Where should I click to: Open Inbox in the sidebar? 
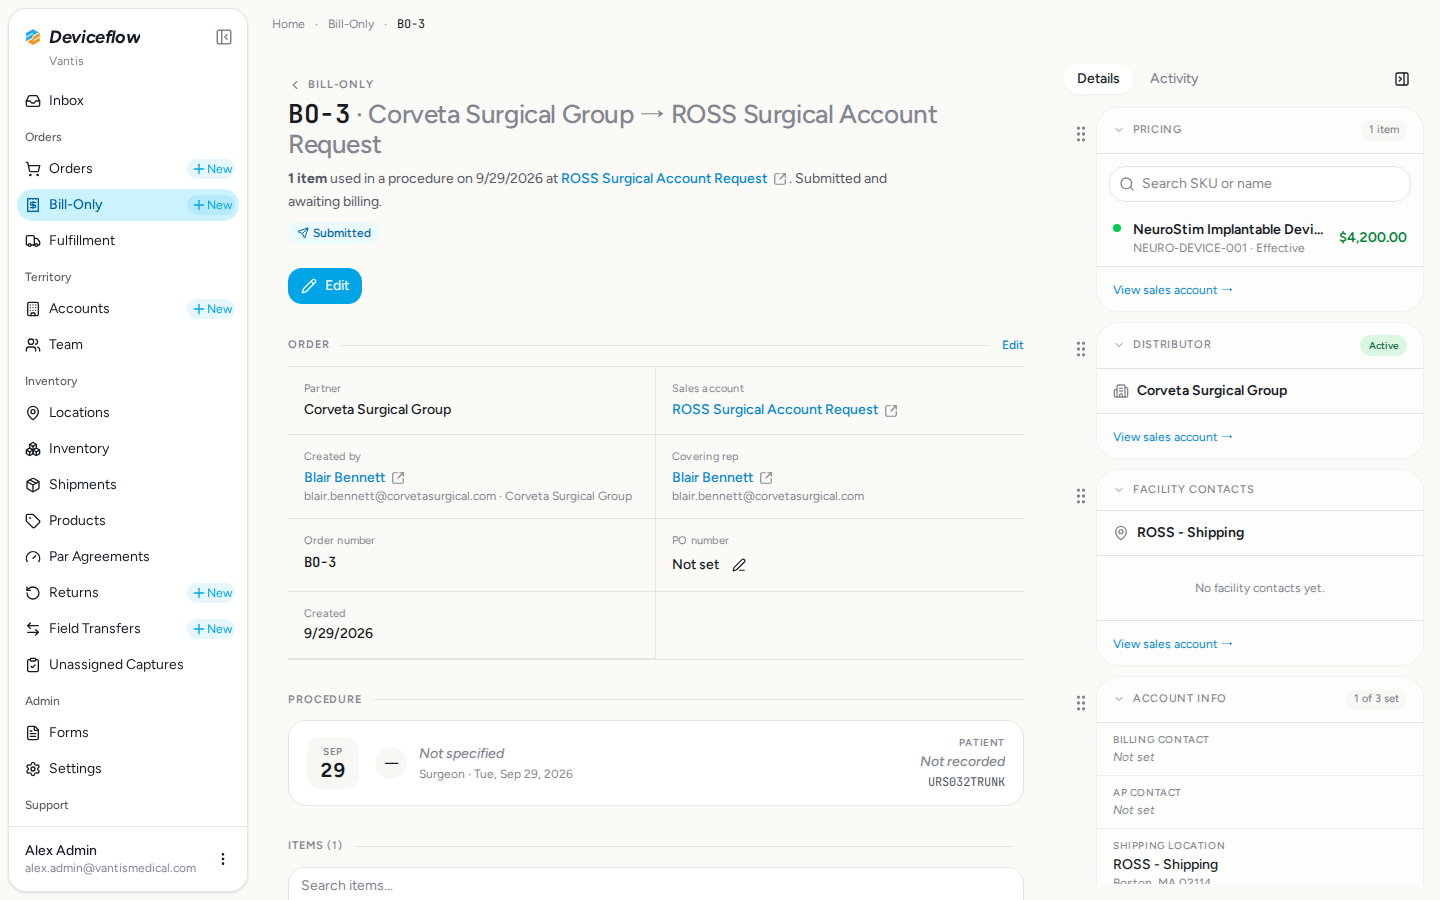tap(128, 101)
